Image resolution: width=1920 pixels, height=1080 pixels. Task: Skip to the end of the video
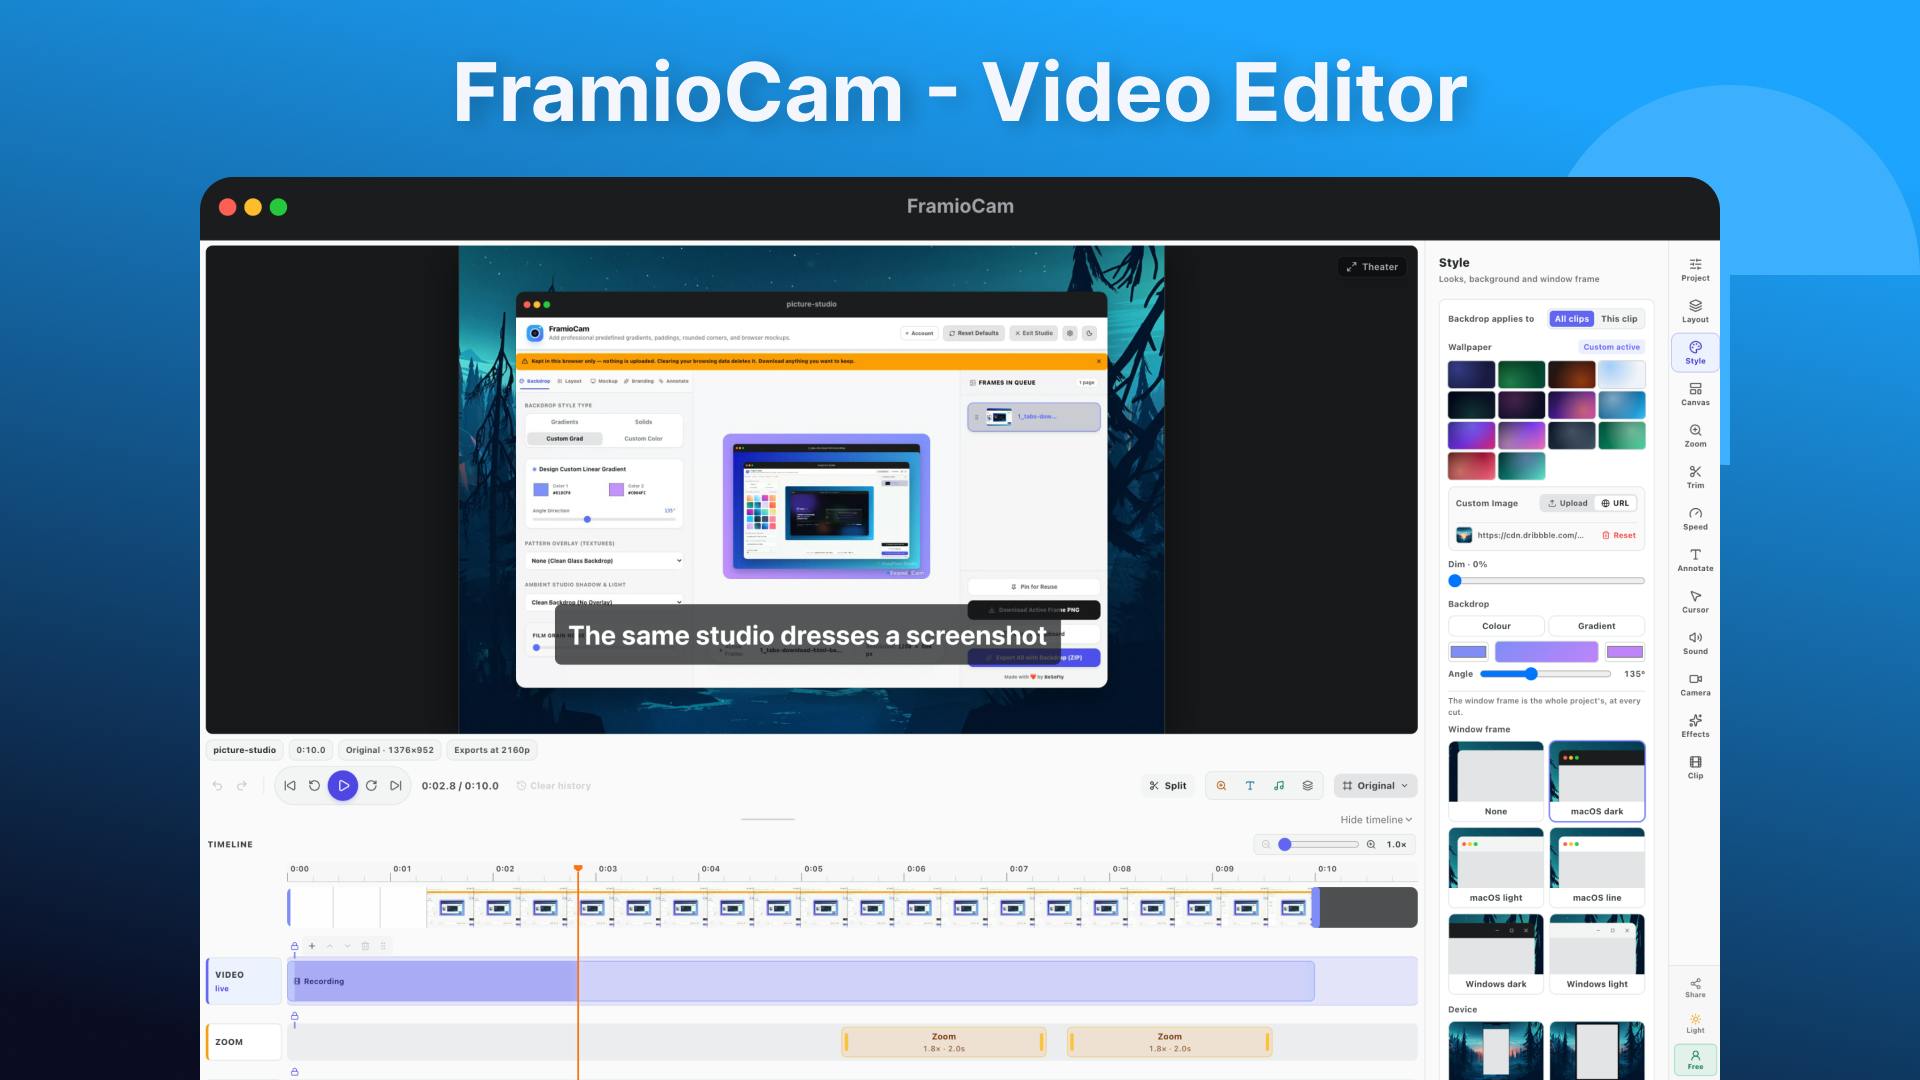(x=396, y=786)
